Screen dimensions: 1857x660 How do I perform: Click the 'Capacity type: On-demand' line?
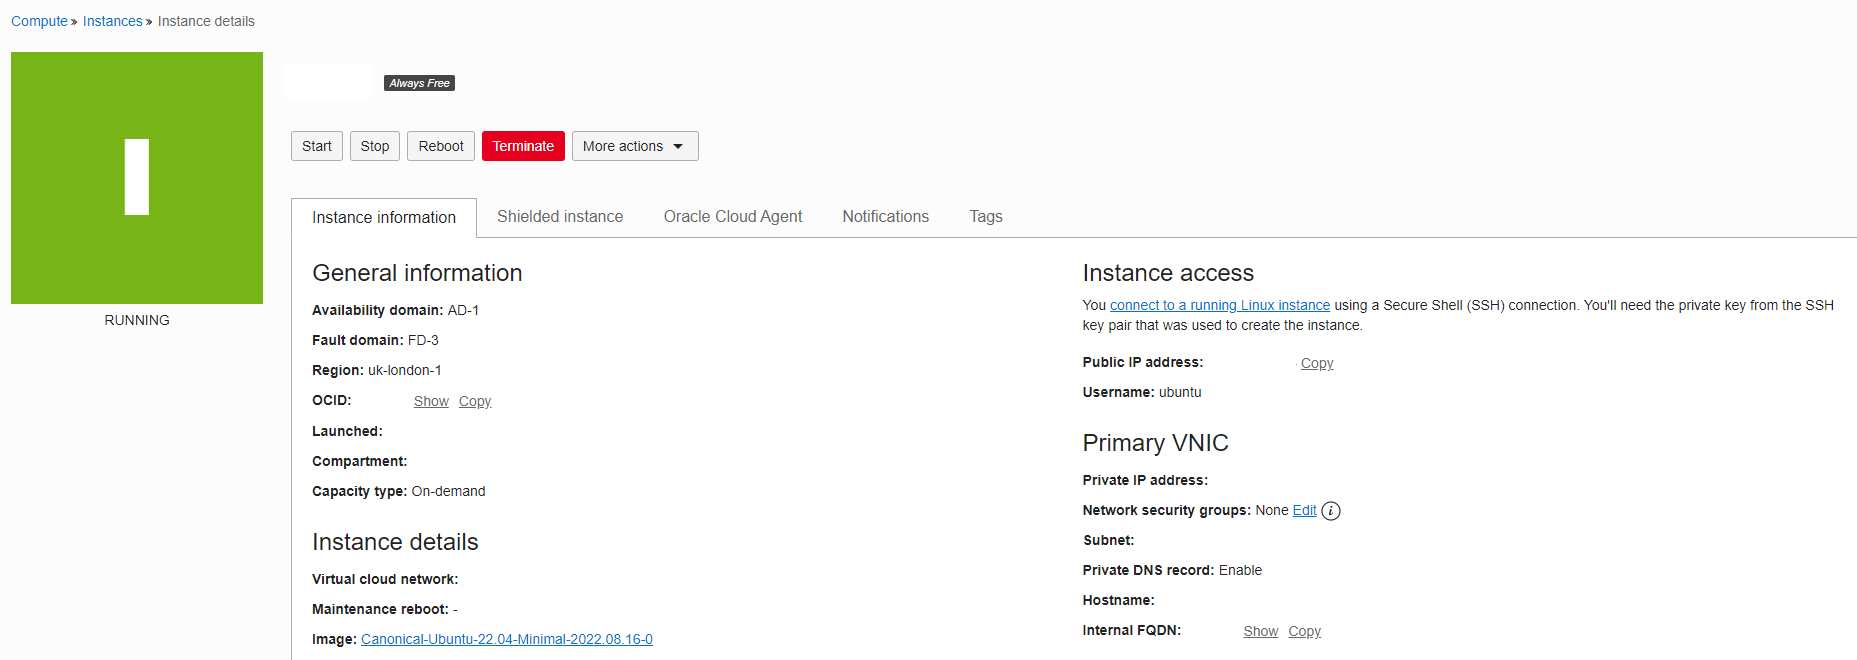click(x=399, y=491)
